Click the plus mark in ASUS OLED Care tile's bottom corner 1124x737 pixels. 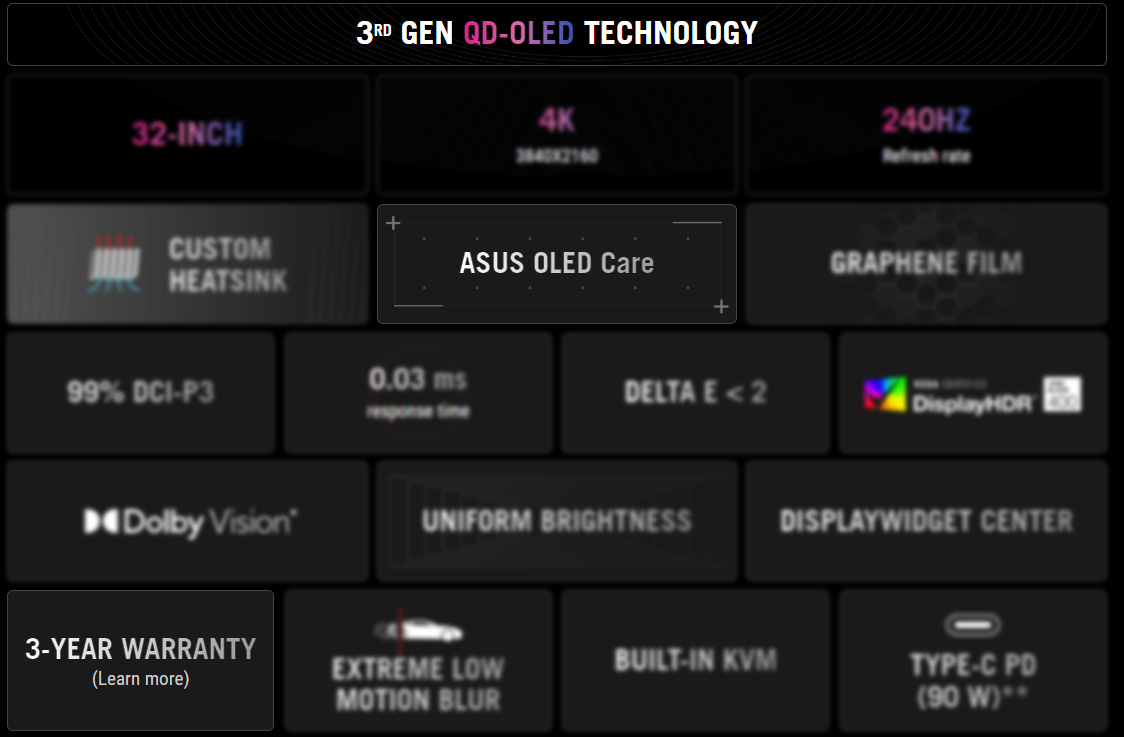click(721, 307)
